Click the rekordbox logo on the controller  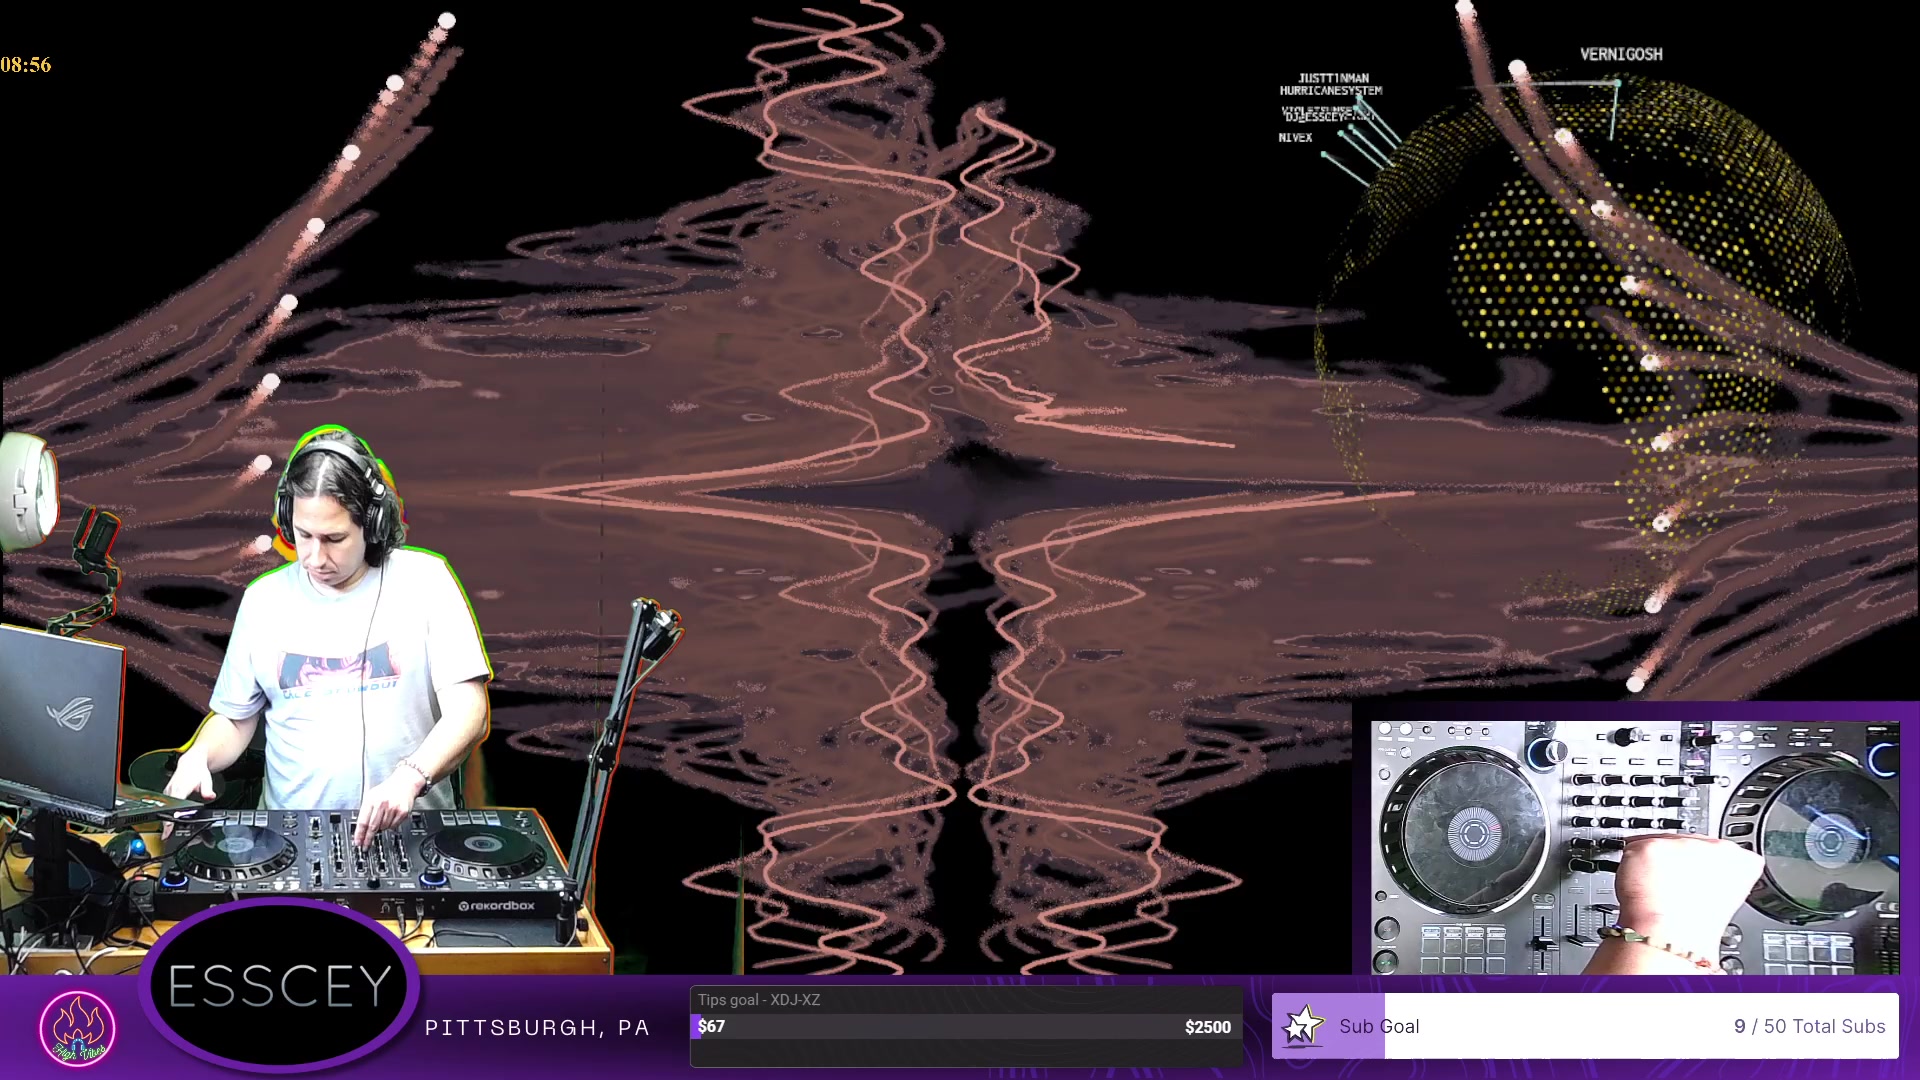[x=497, y=906]
